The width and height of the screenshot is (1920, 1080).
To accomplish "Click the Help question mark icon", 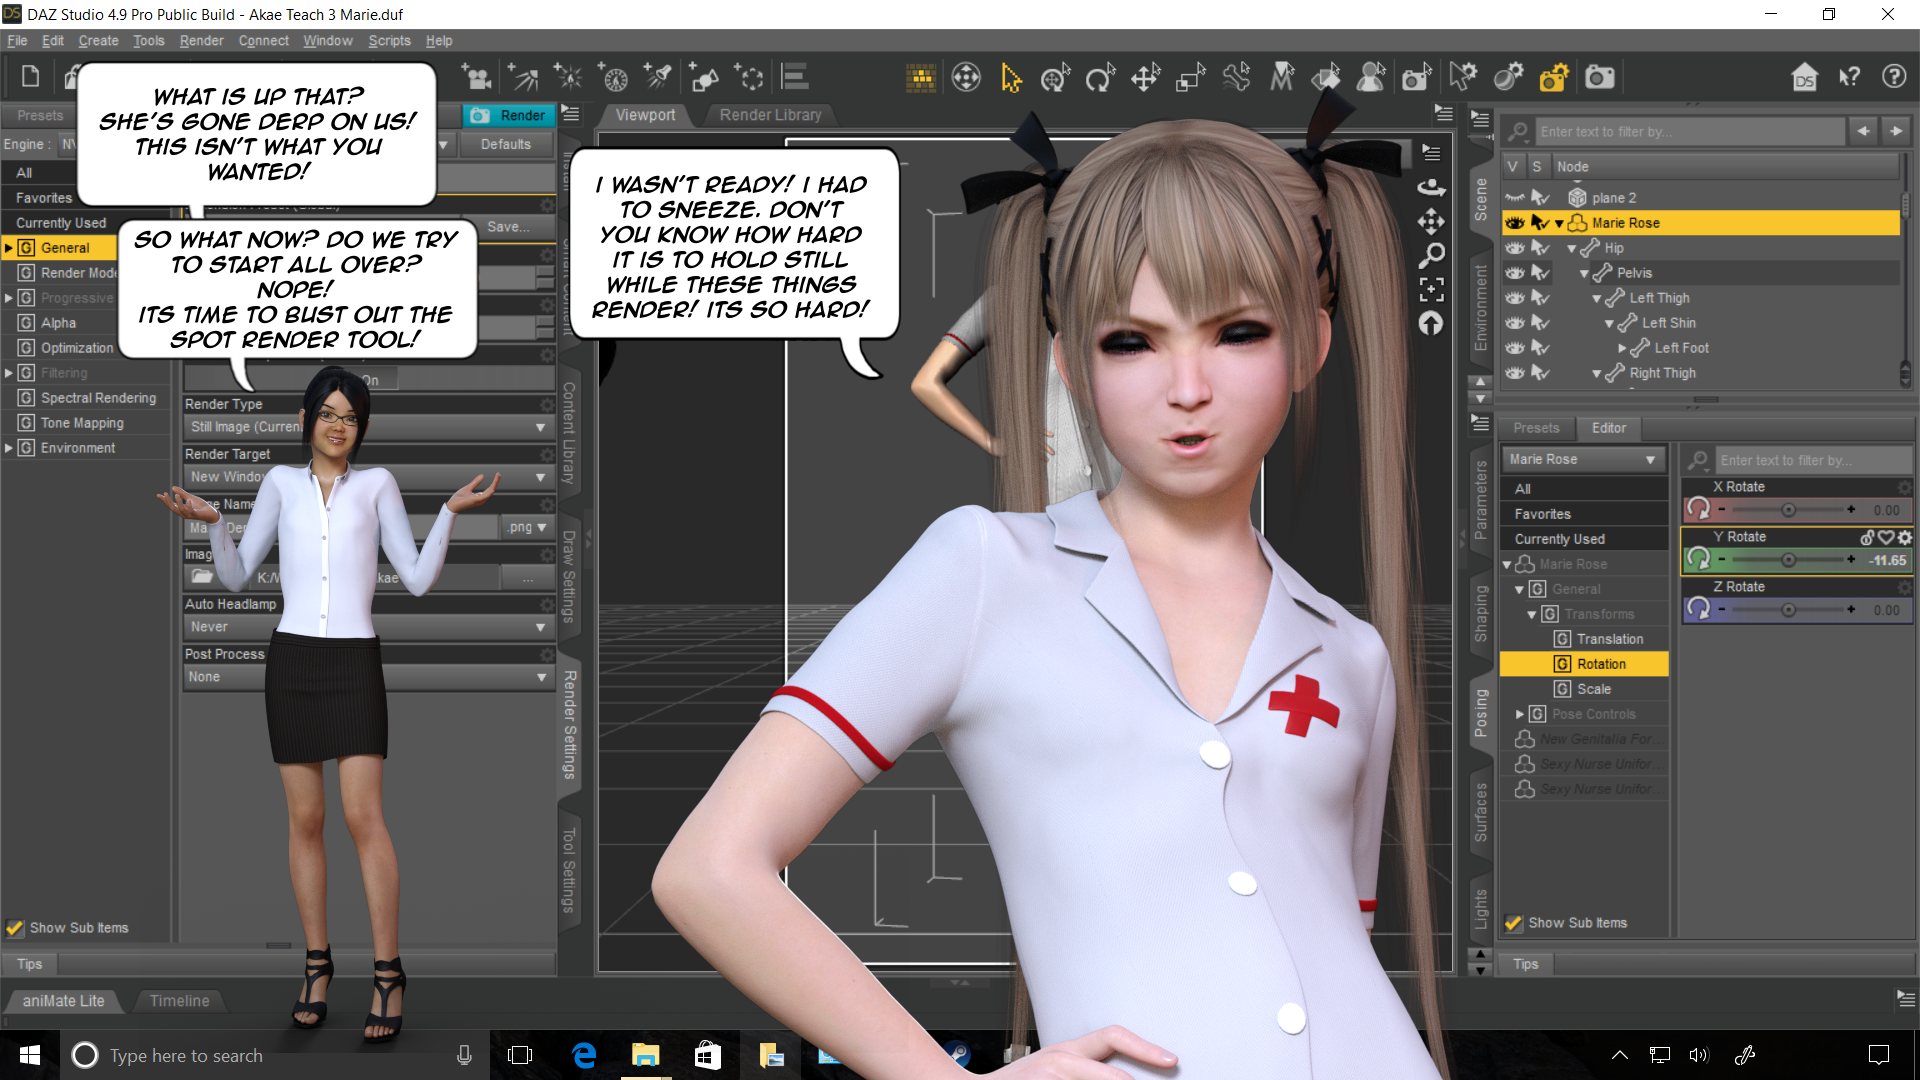I will pos(1894,77).
